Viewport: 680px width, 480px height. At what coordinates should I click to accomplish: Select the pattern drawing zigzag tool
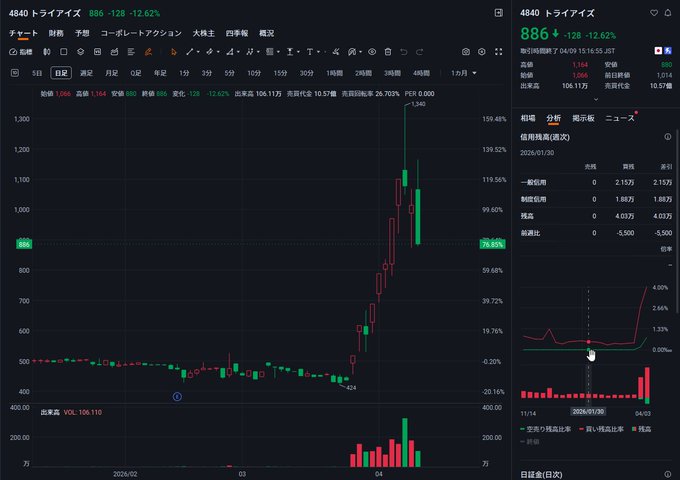coord(249,52)
